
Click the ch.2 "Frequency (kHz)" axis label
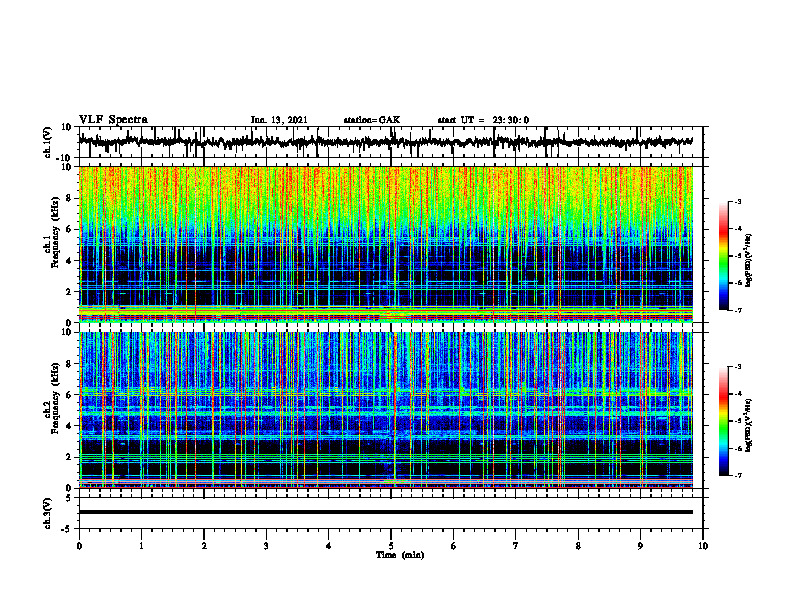pos(55,398)
